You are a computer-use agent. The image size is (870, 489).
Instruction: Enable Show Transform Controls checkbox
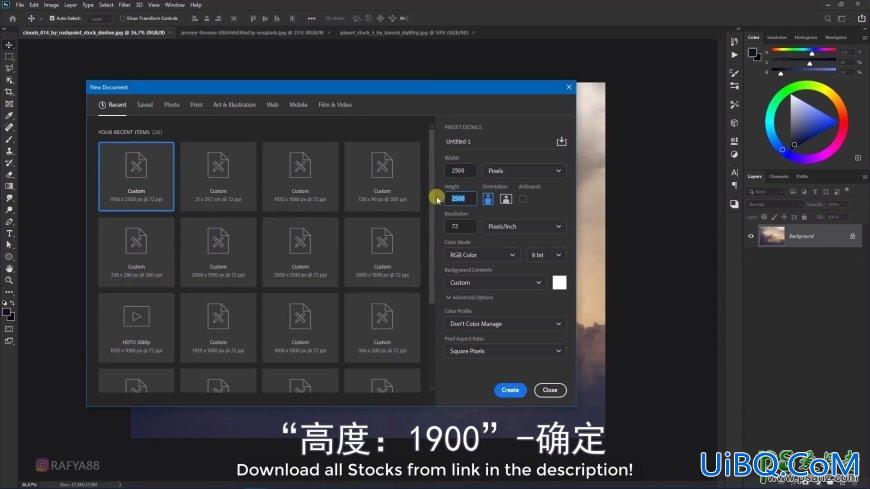pos(123,18)
